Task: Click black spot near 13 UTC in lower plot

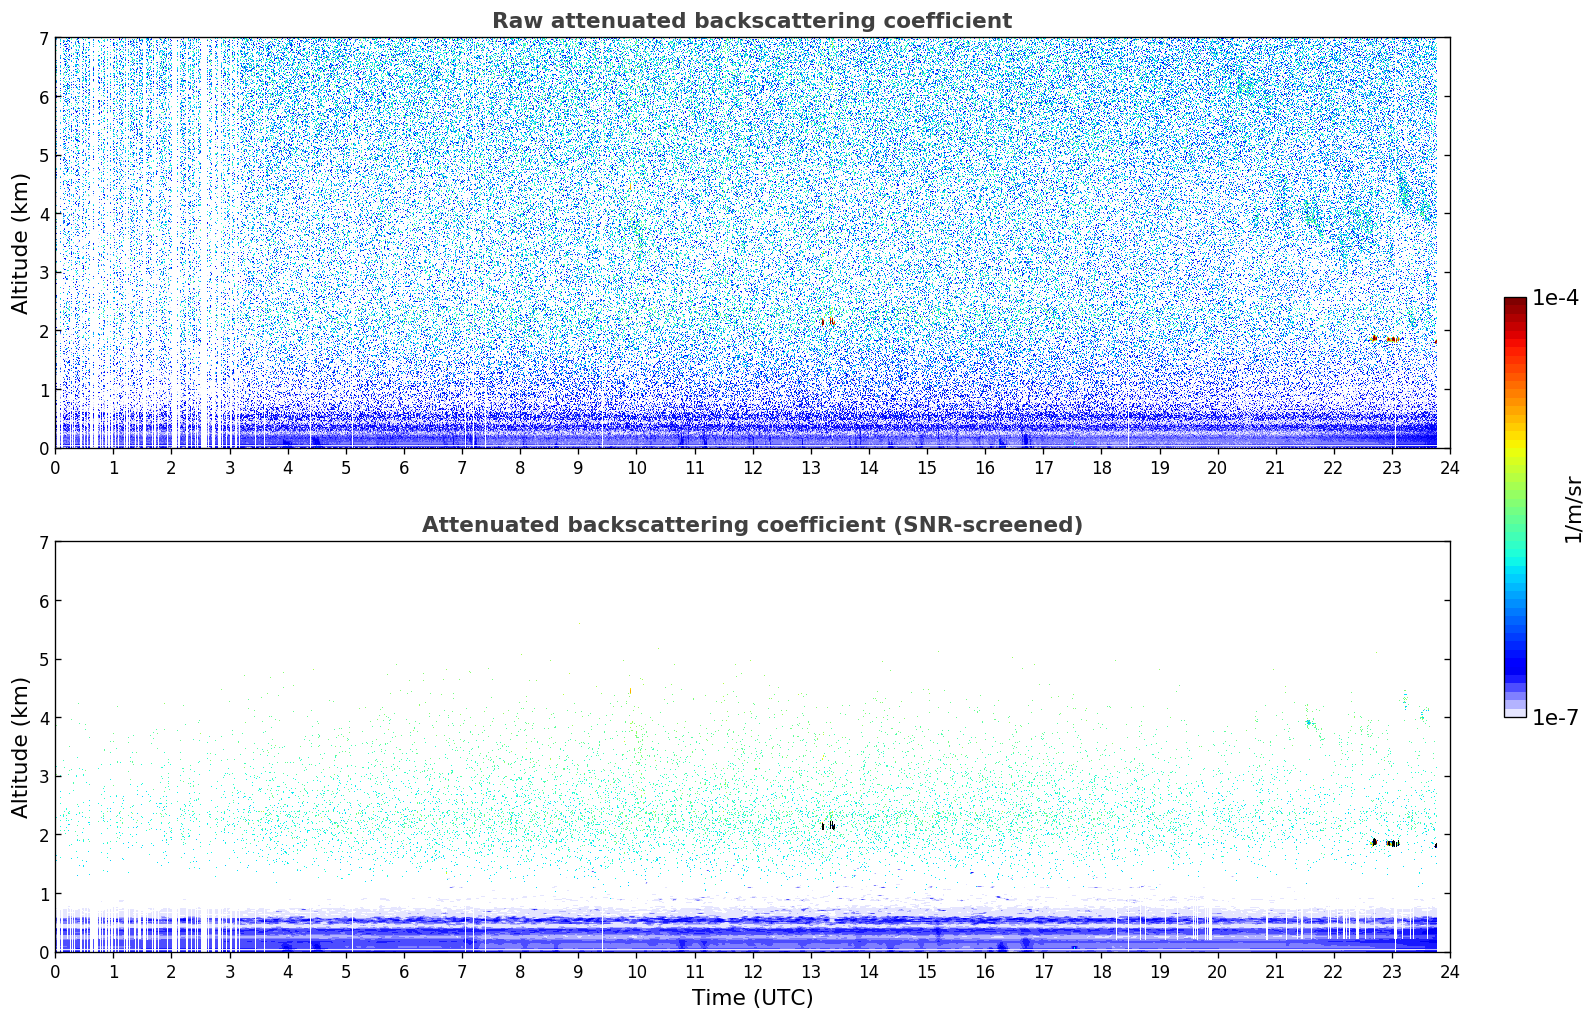Action: pyautogui.click(x=828, y=826)
